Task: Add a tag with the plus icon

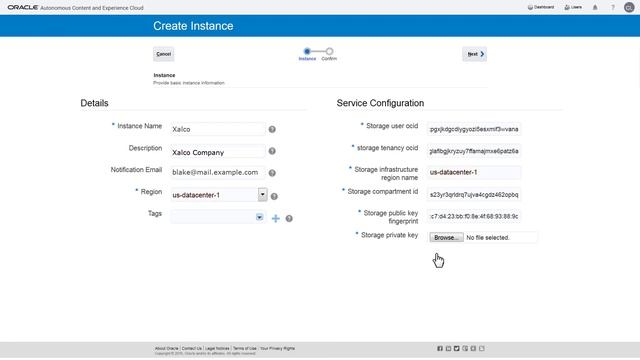Action: pyautogui.click(x=276, y=218)
